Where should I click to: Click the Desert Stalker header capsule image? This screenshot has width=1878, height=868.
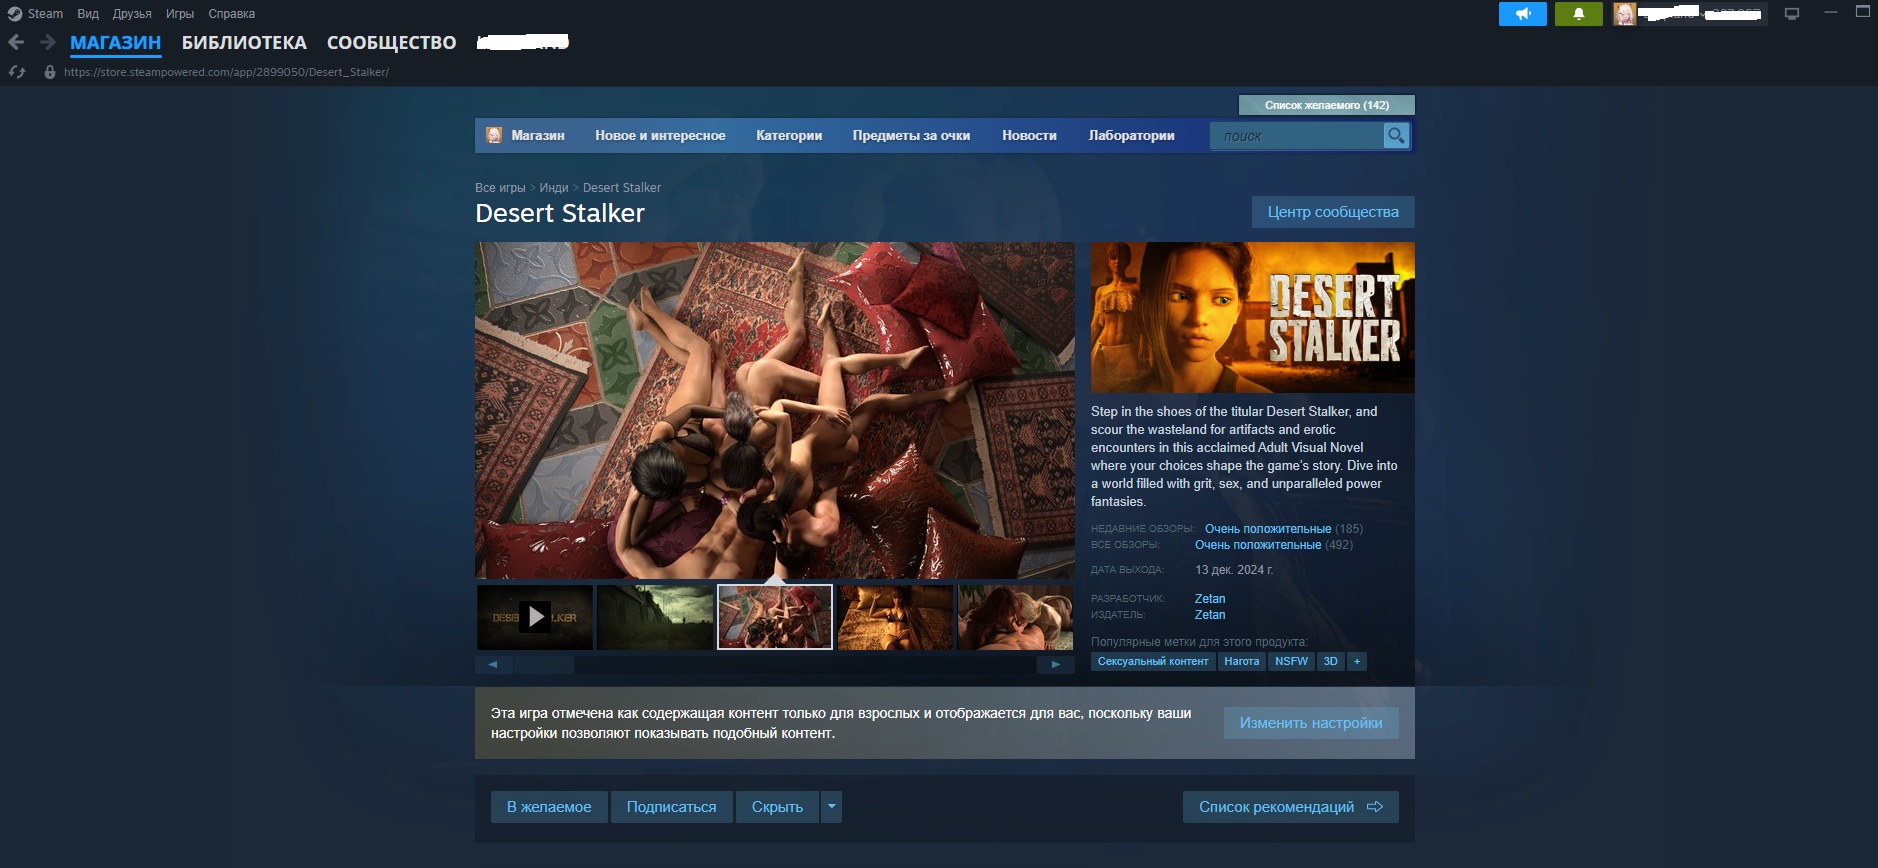click(1252, 317)
